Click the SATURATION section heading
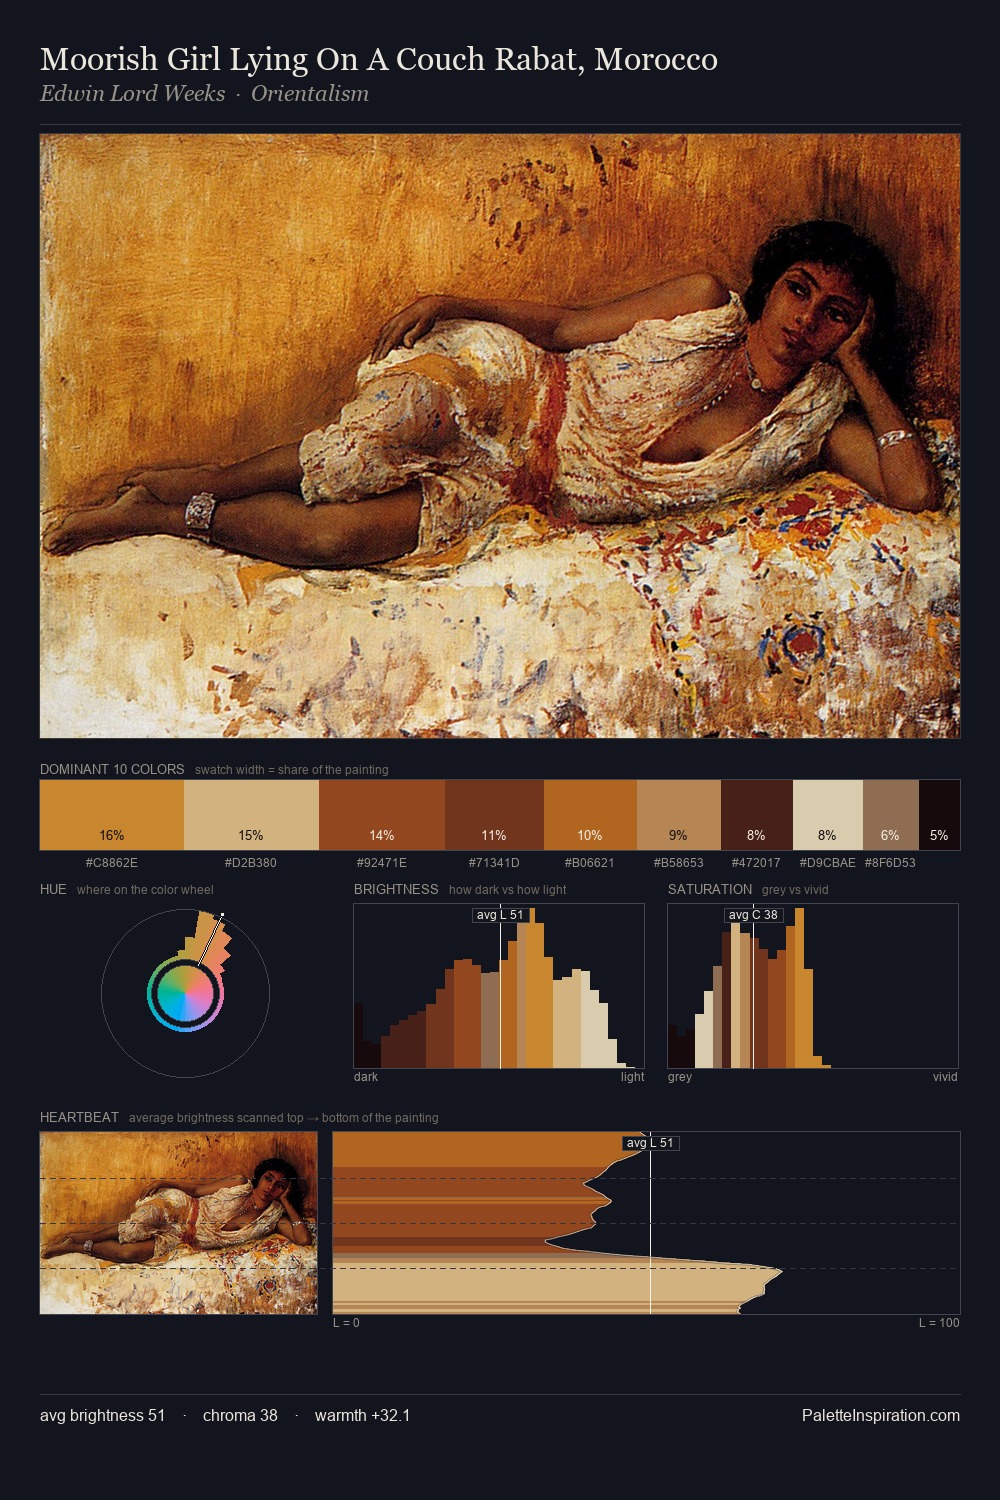 click(x=710, y=889)
